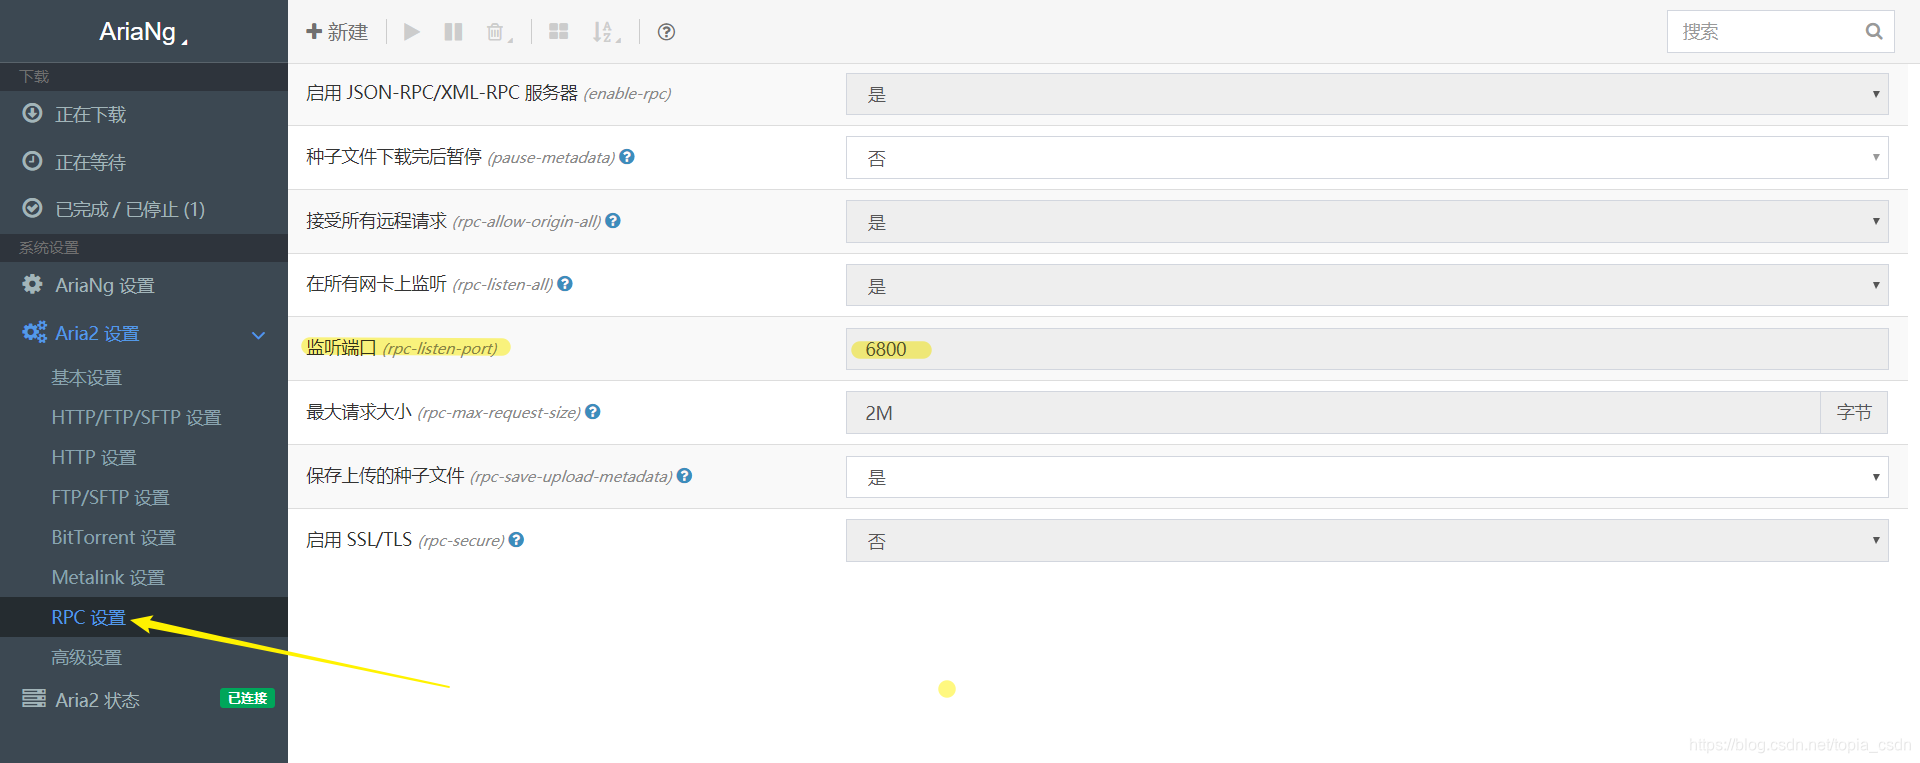Open the Waiting (正在等待) list

144,161
